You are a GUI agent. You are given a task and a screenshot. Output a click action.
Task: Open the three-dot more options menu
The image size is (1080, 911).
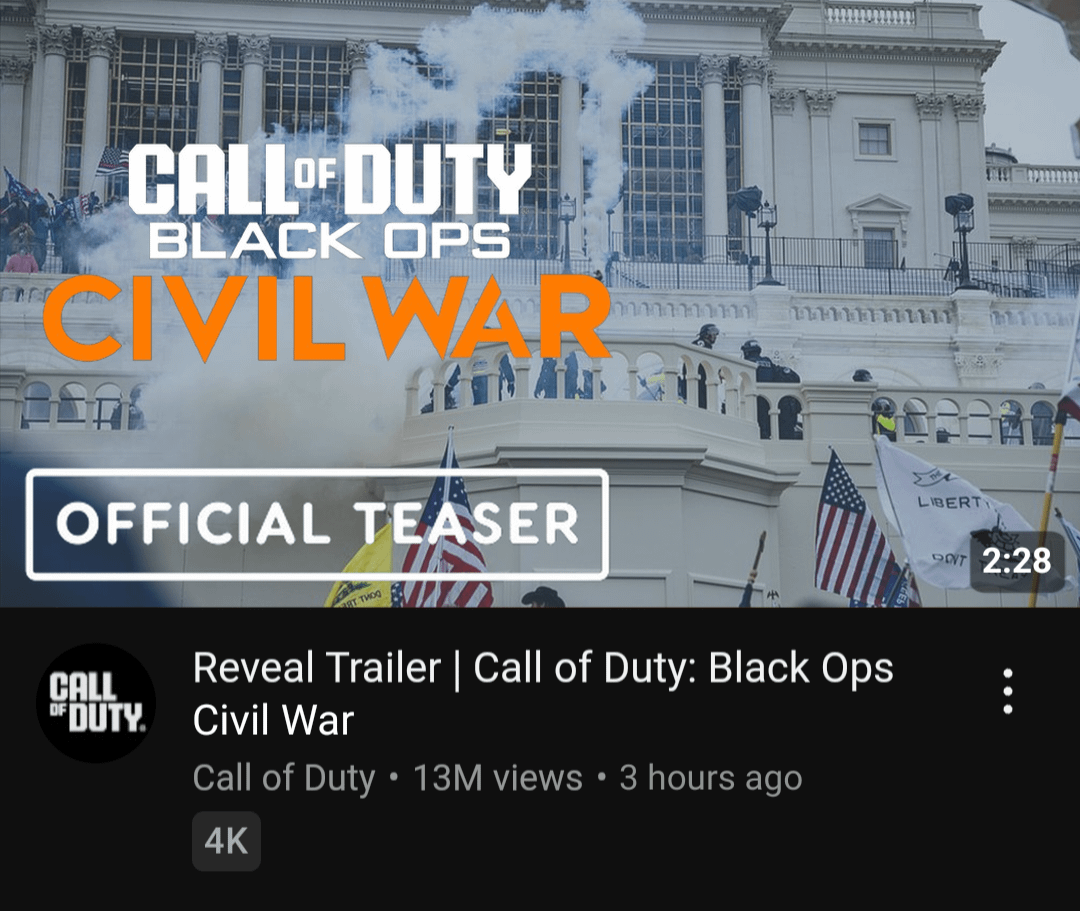[1007, 691]
